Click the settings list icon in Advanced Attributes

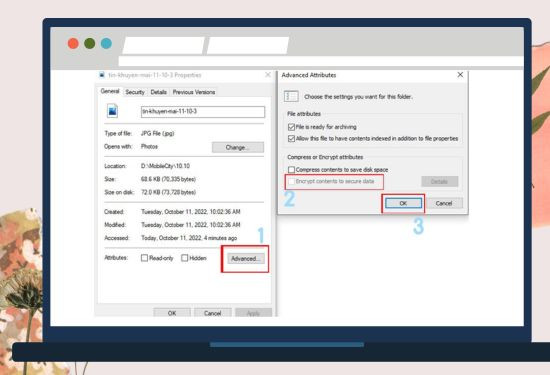291,96
